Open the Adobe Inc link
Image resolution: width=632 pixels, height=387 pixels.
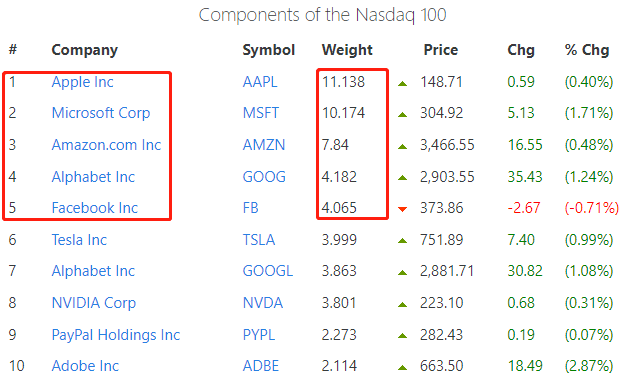(x=85, y=366)
